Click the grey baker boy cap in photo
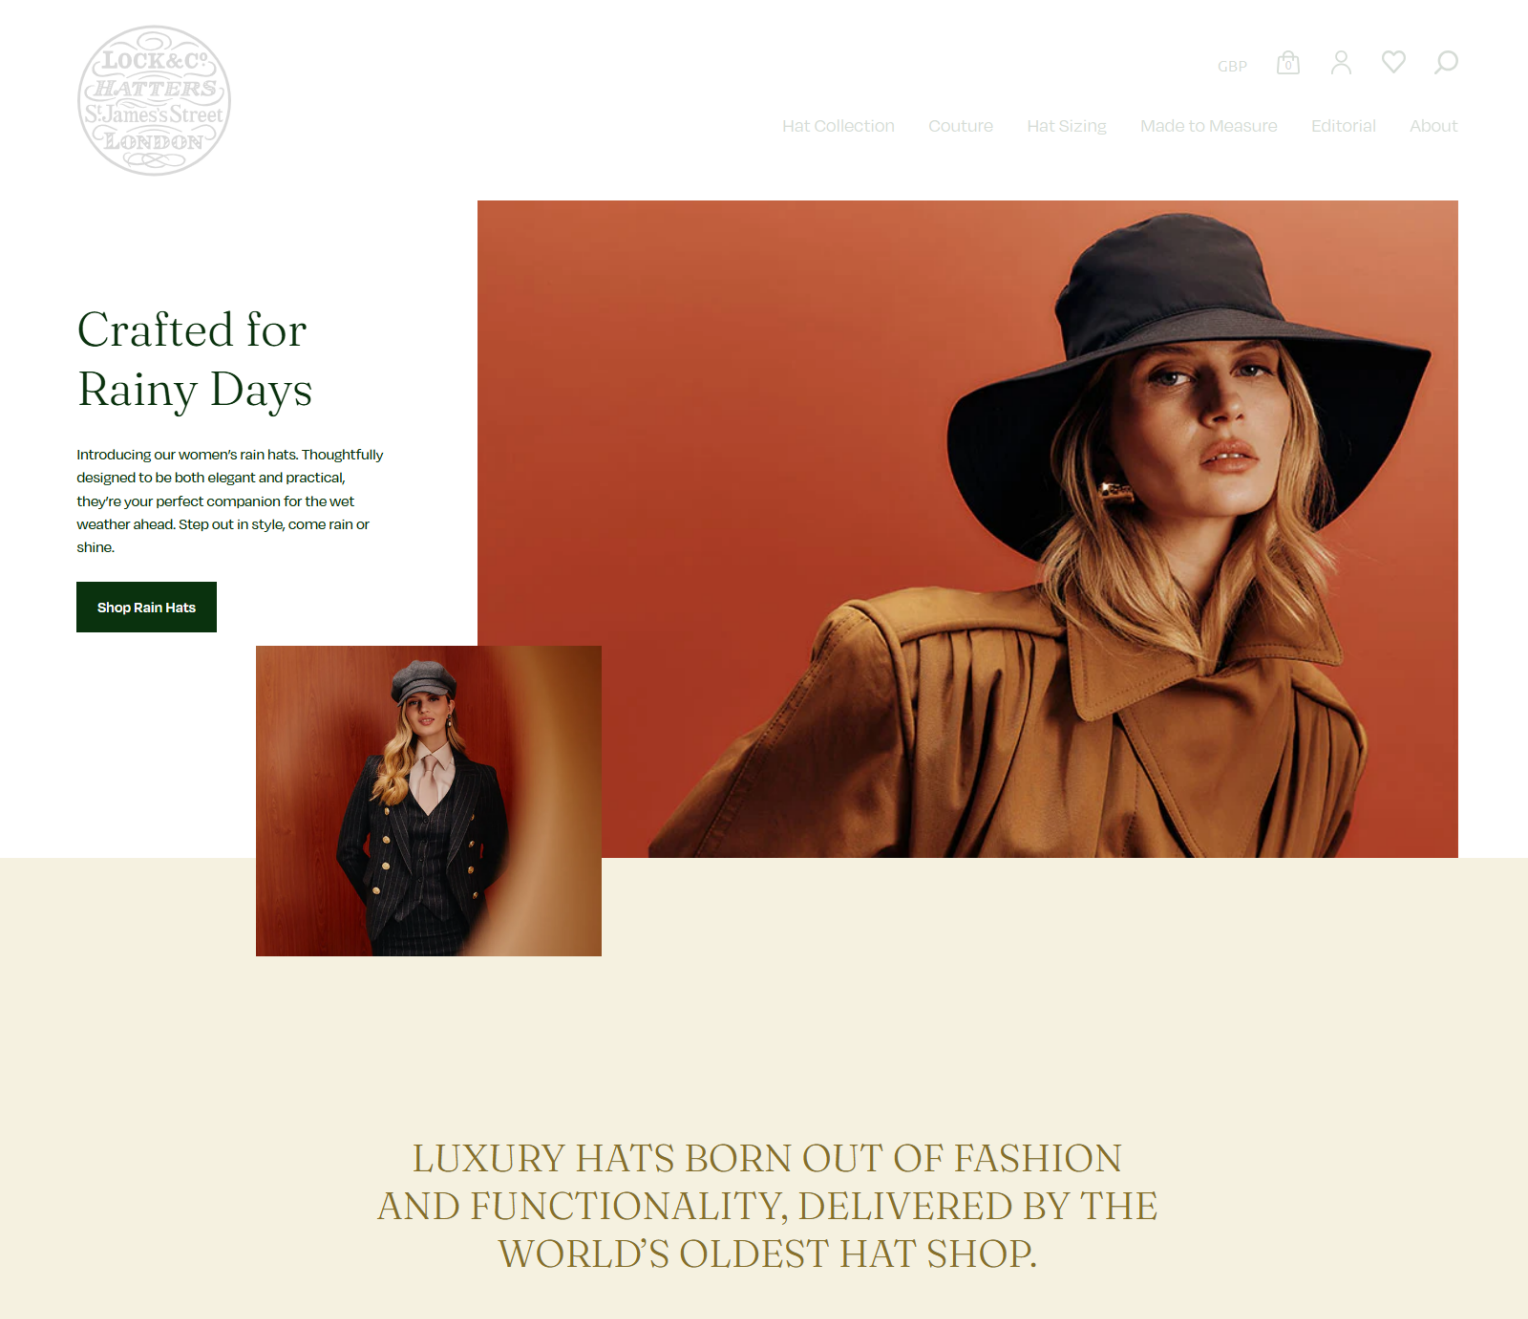This screenshot has width=1528, height=1319. coord(424,680)
